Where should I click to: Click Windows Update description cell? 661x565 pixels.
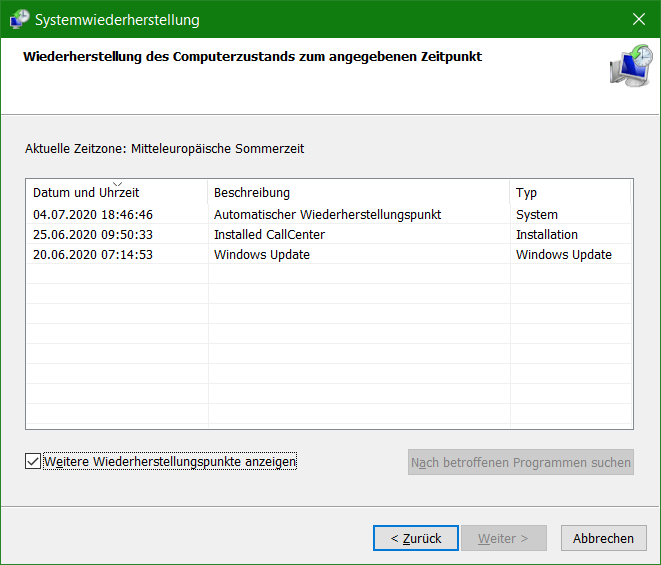pos(262,255)
